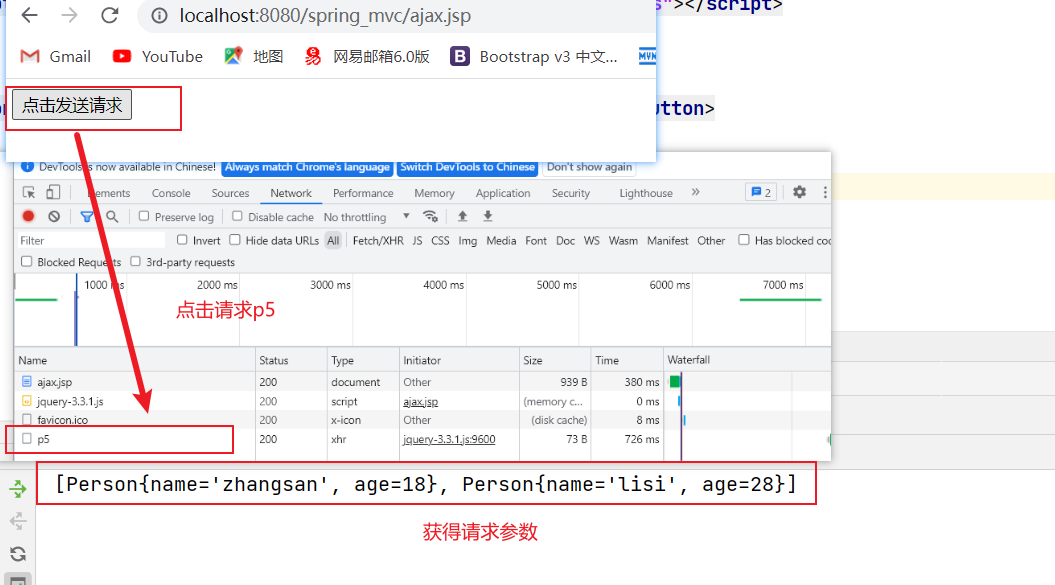Expand more DevTools tabs chevron

pyautogui.click(x=696, y=192)
